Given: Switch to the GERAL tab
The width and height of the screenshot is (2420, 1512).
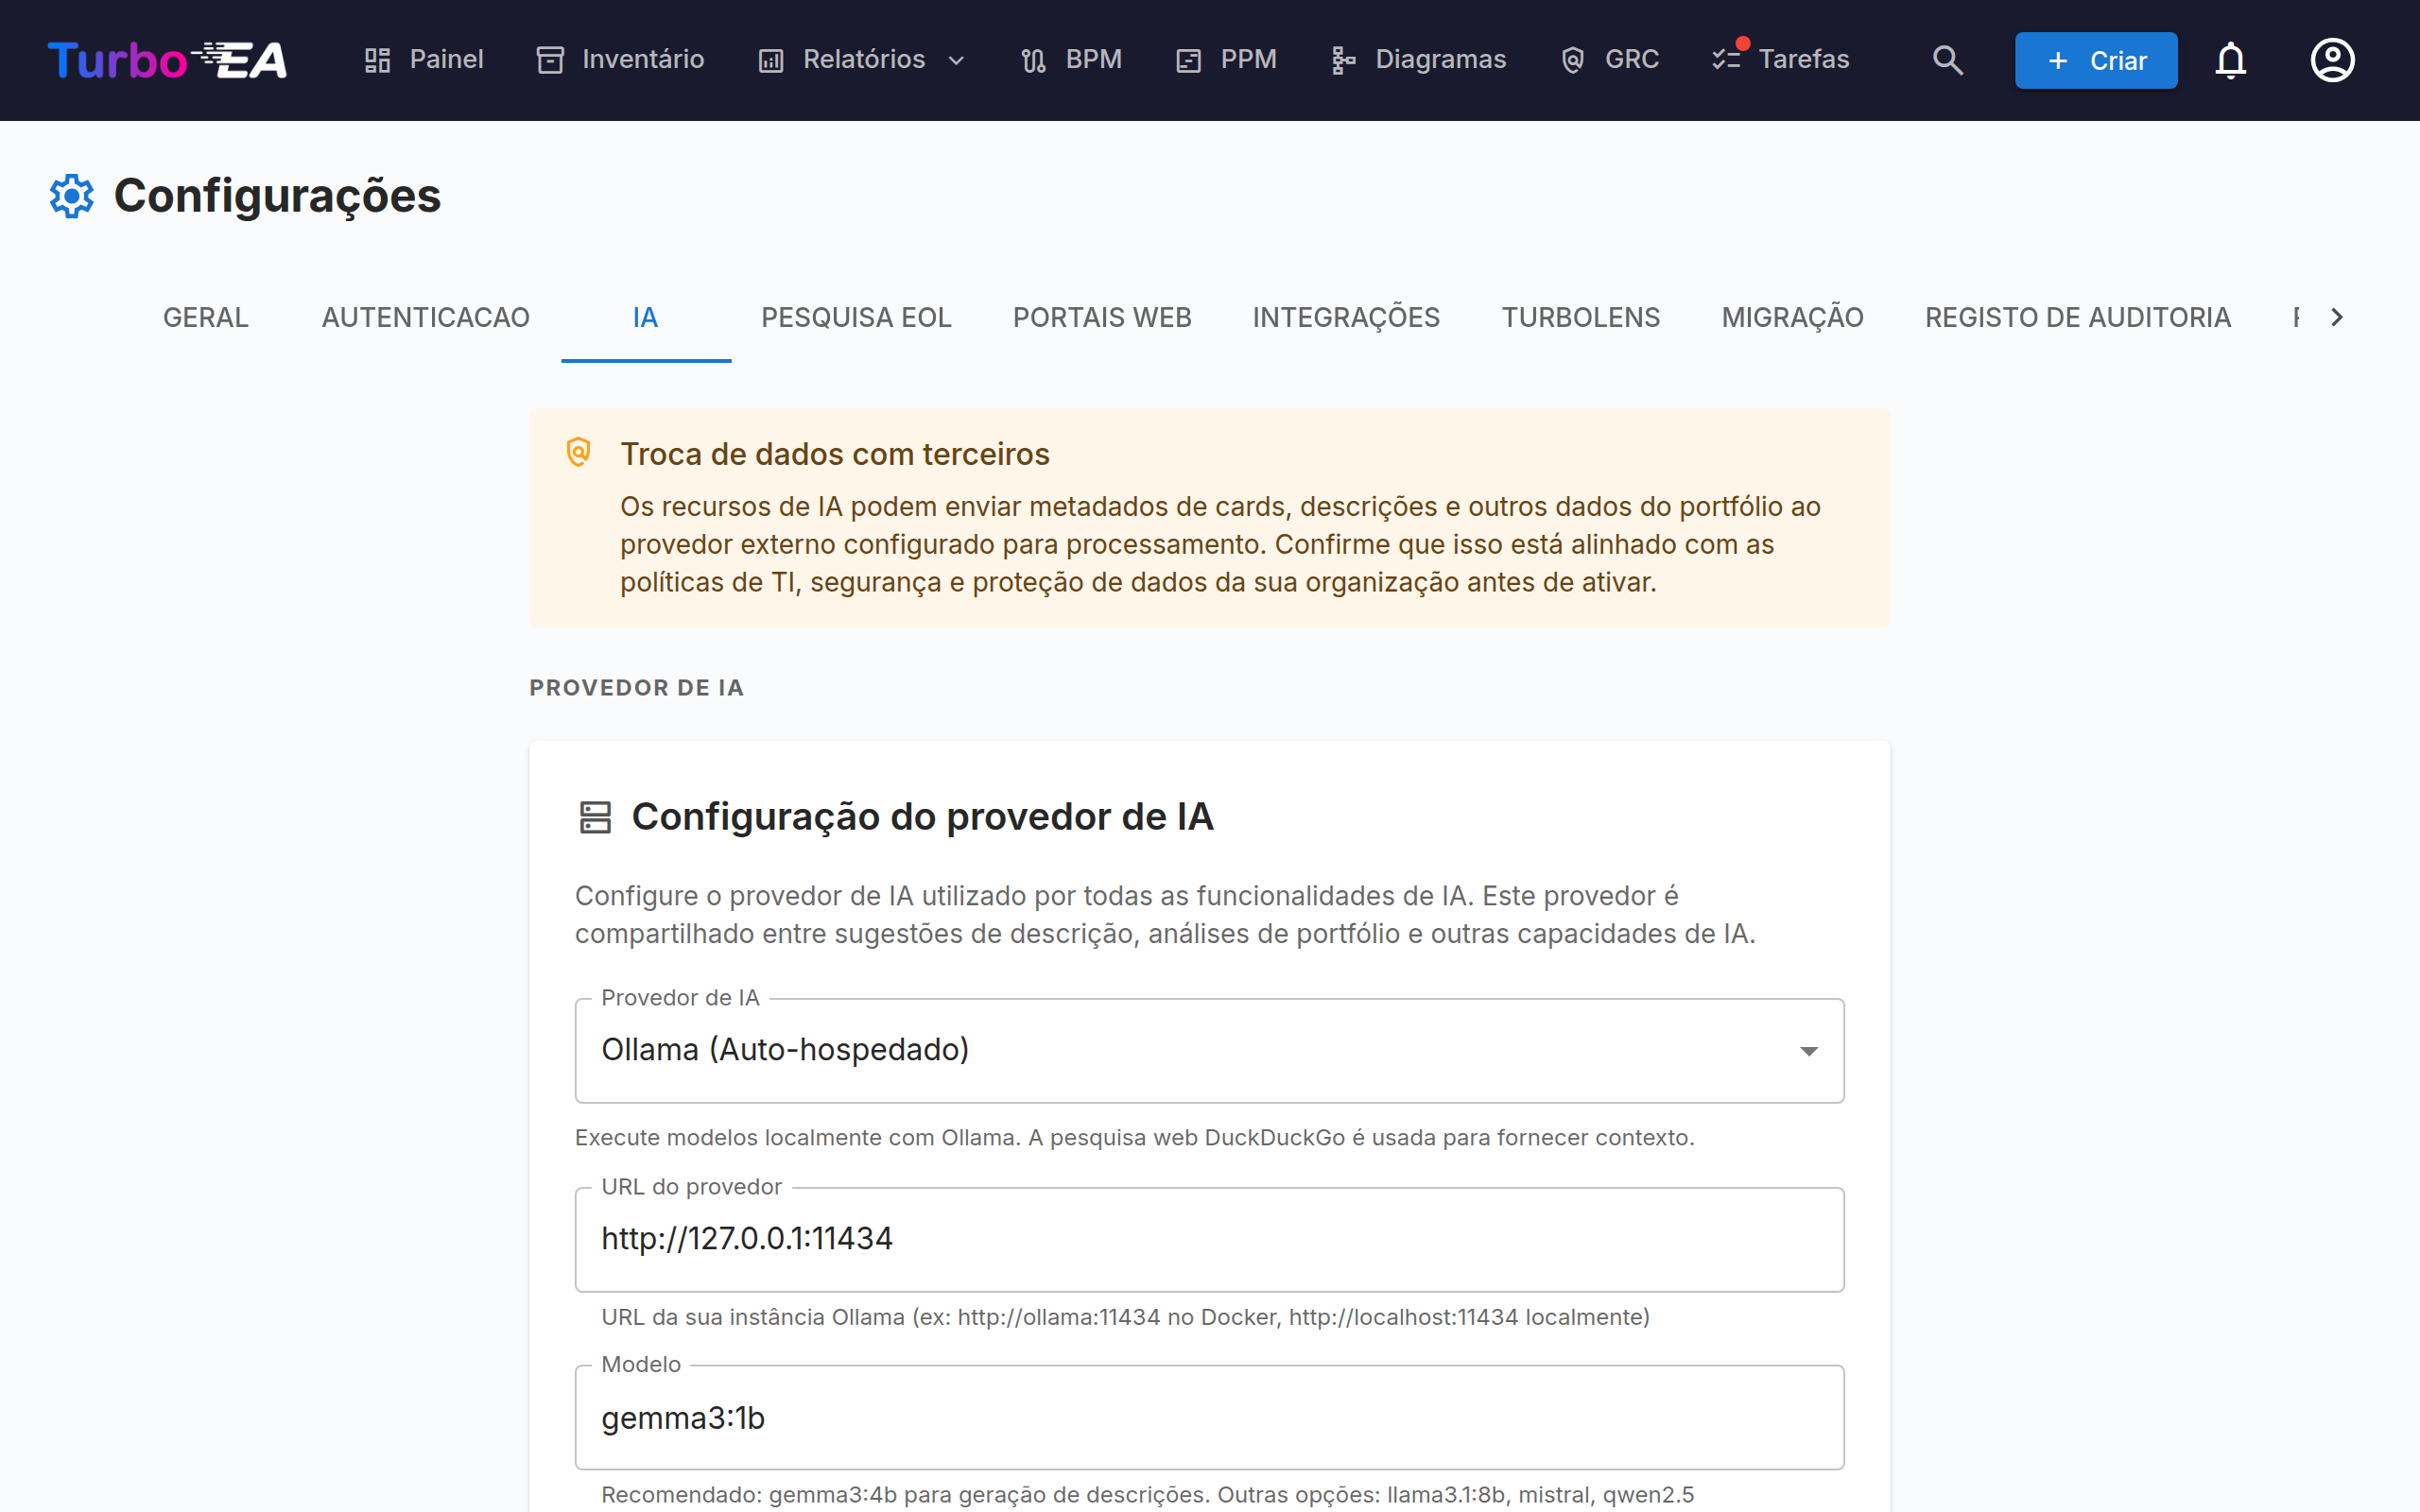Looking at the screenshot, I should point(205,317).
